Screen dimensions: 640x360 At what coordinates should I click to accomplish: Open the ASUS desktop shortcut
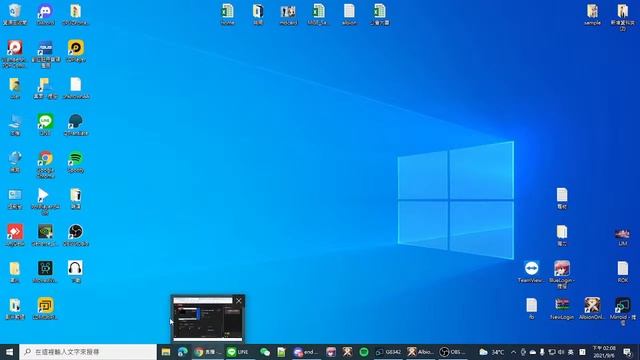tap(45, 54)
